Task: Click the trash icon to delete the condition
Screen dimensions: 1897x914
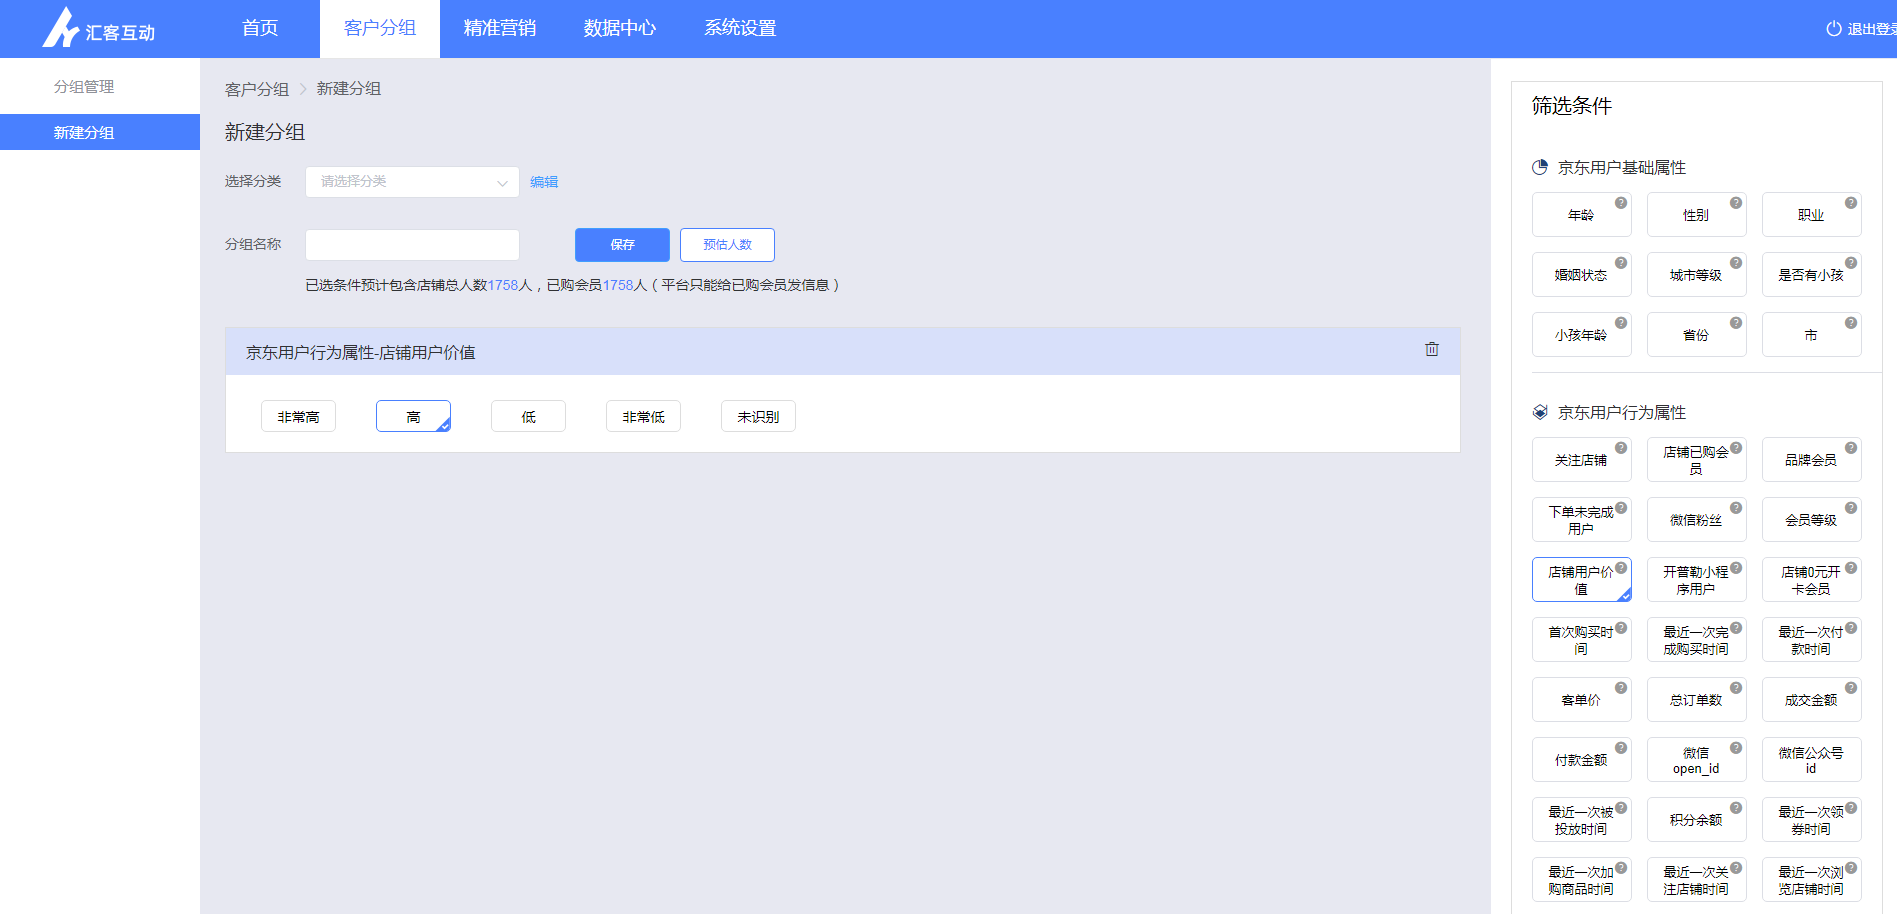Action: [1432, 349]
